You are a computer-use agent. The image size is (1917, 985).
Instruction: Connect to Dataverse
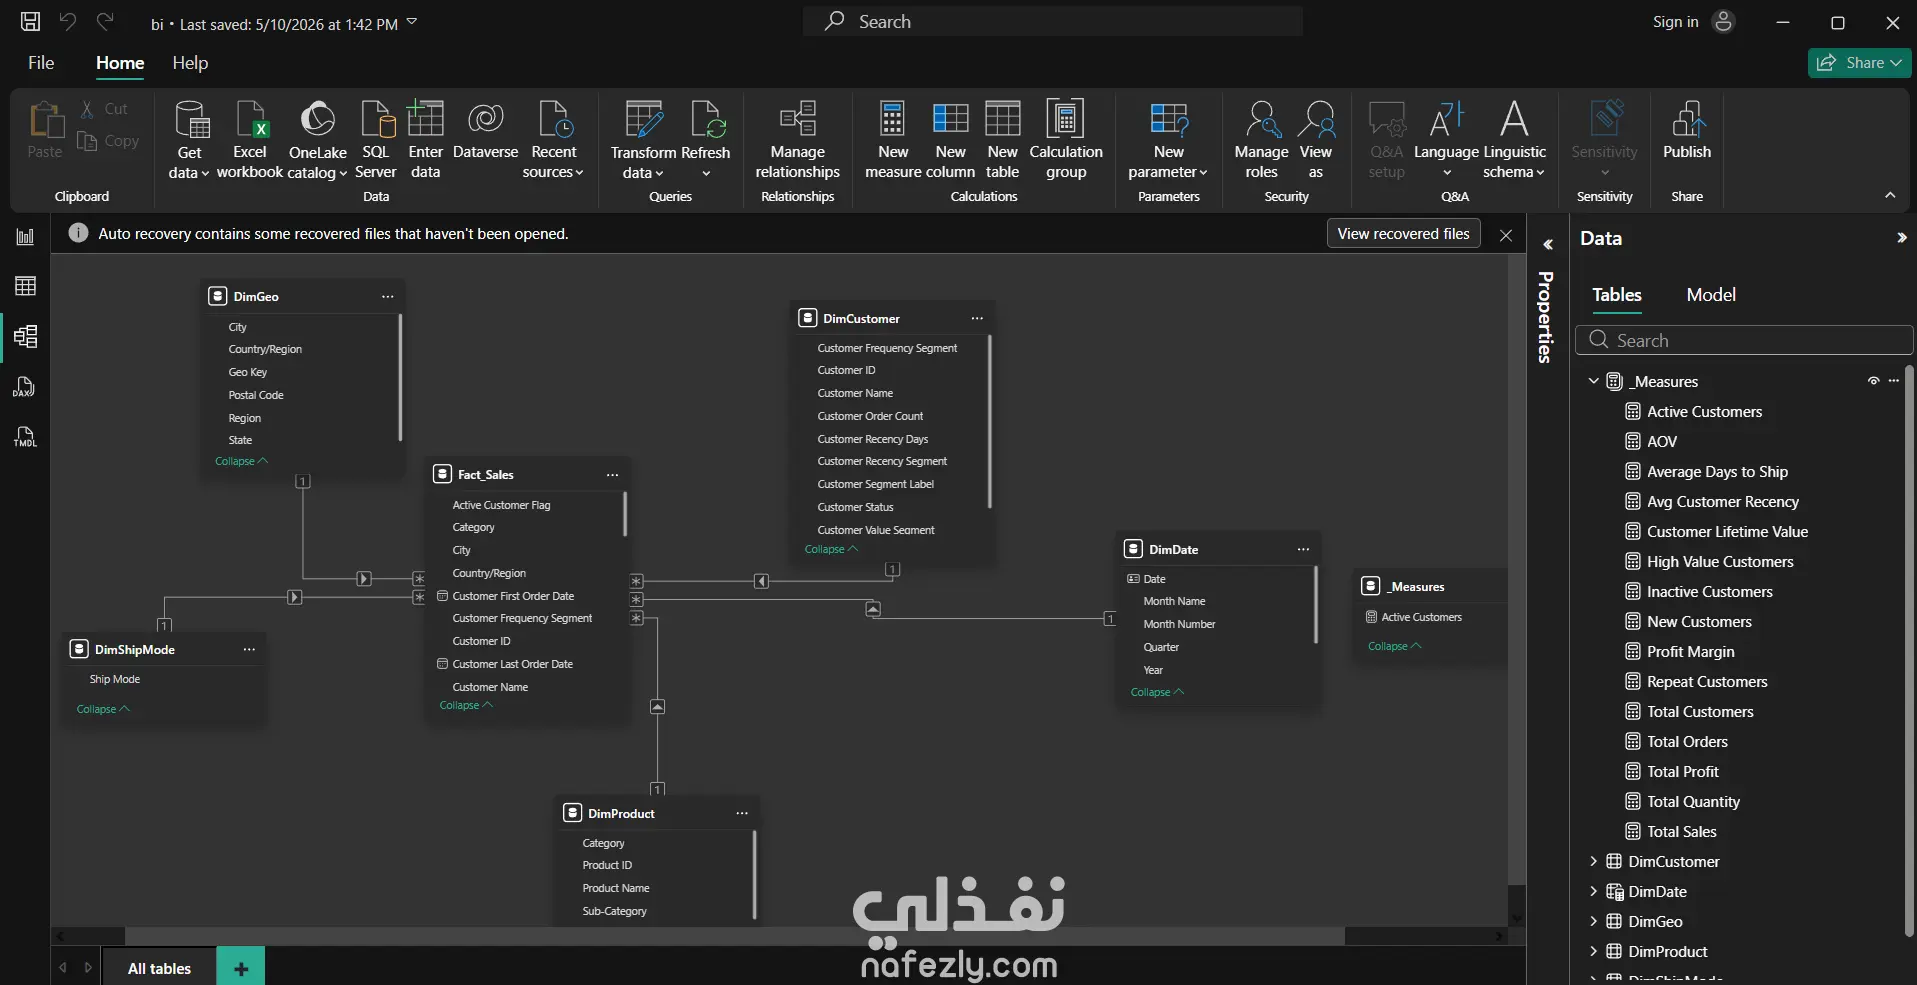coord(486,130)
